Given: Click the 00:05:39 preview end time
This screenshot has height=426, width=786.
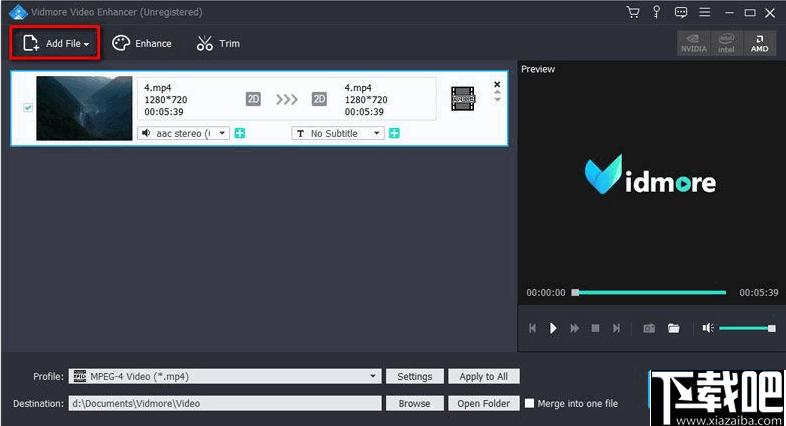Looking at the screenshot, I should click(x=758, y=293).
